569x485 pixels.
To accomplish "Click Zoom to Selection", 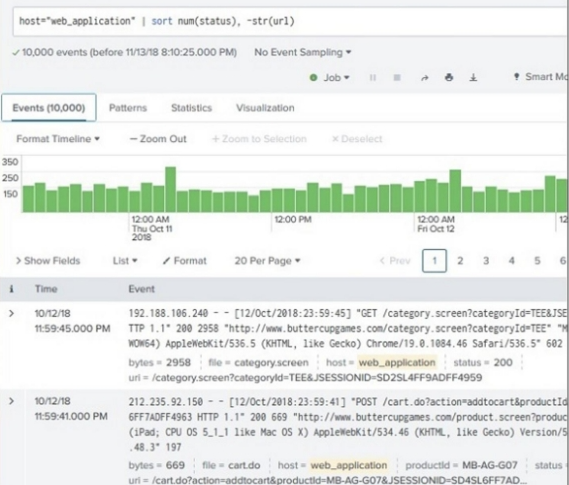I will tap(259, 139).
